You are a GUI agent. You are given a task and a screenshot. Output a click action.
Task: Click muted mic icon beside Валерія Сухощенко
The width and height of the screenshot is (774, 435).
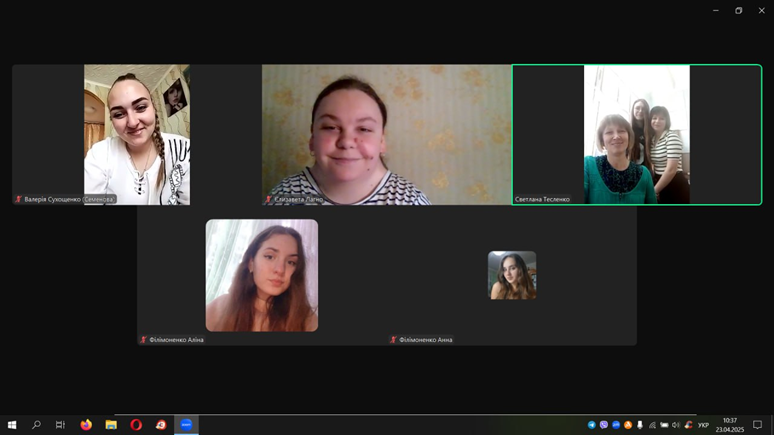(x=18, y=199)
